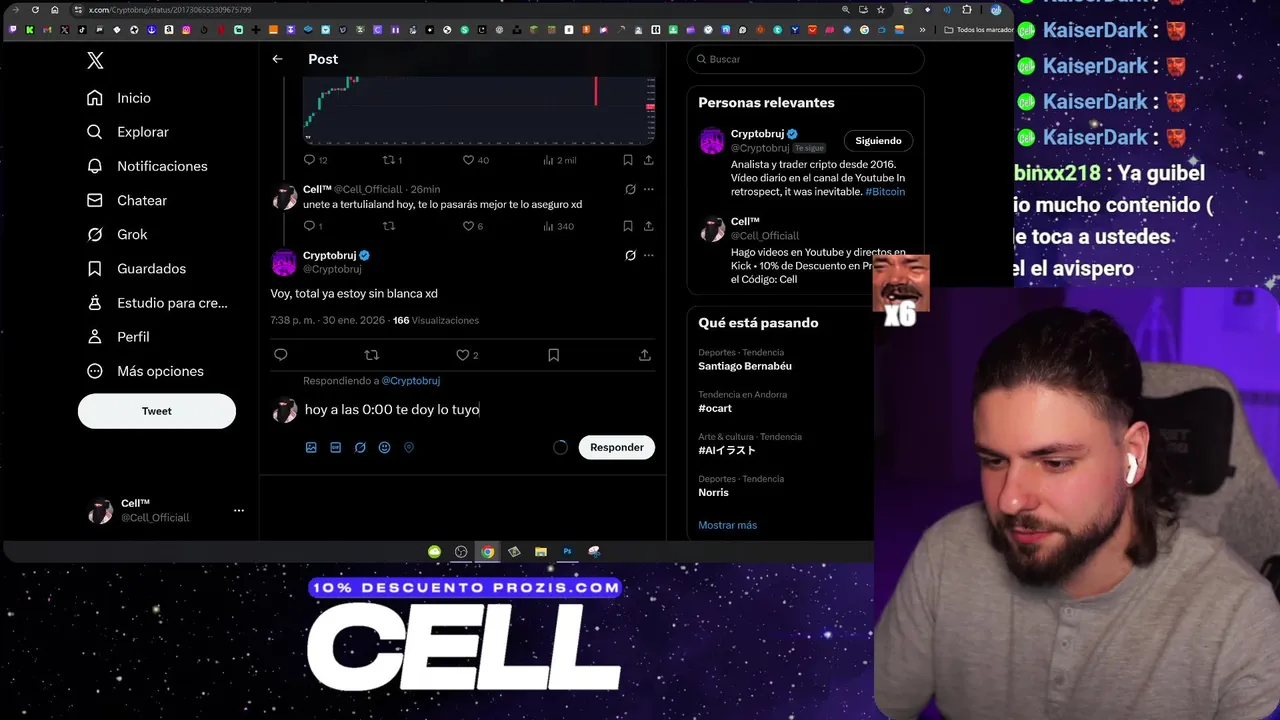The height and width of the screenshot is (720, 1280).
Task: Add an image to the reply
Action: click(311, 447)
